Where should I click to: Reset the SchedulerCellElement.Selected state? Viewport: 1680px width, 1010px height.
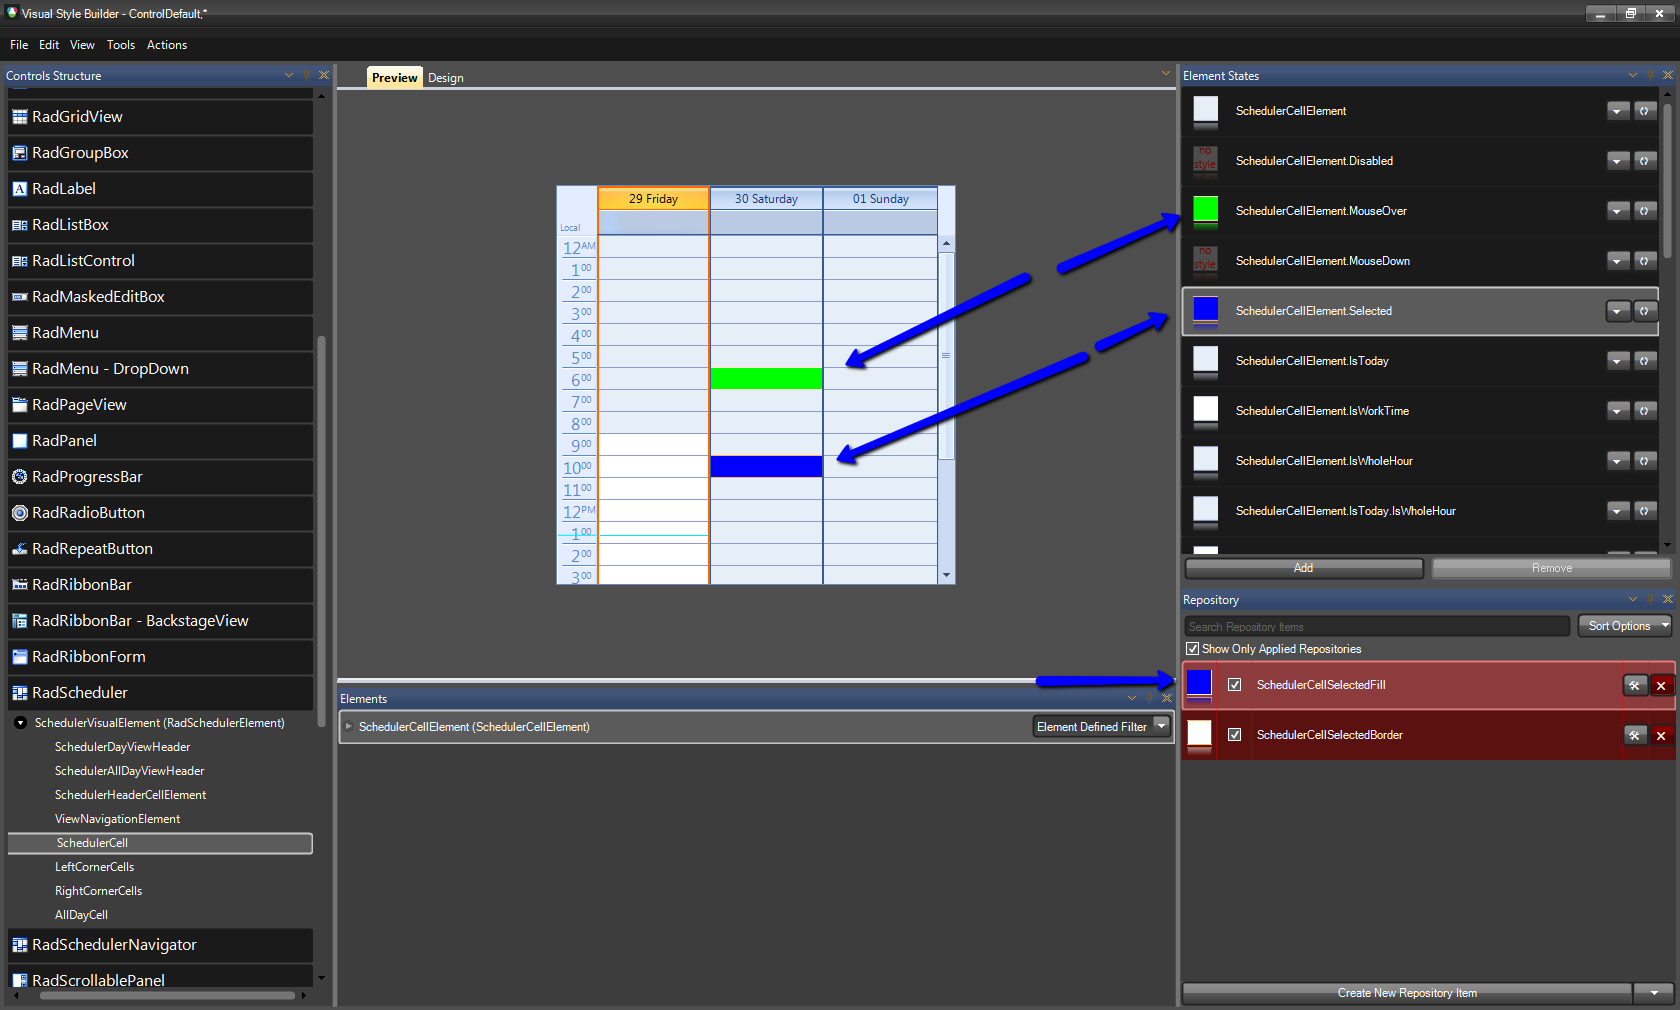click(x=1645, y=311)
